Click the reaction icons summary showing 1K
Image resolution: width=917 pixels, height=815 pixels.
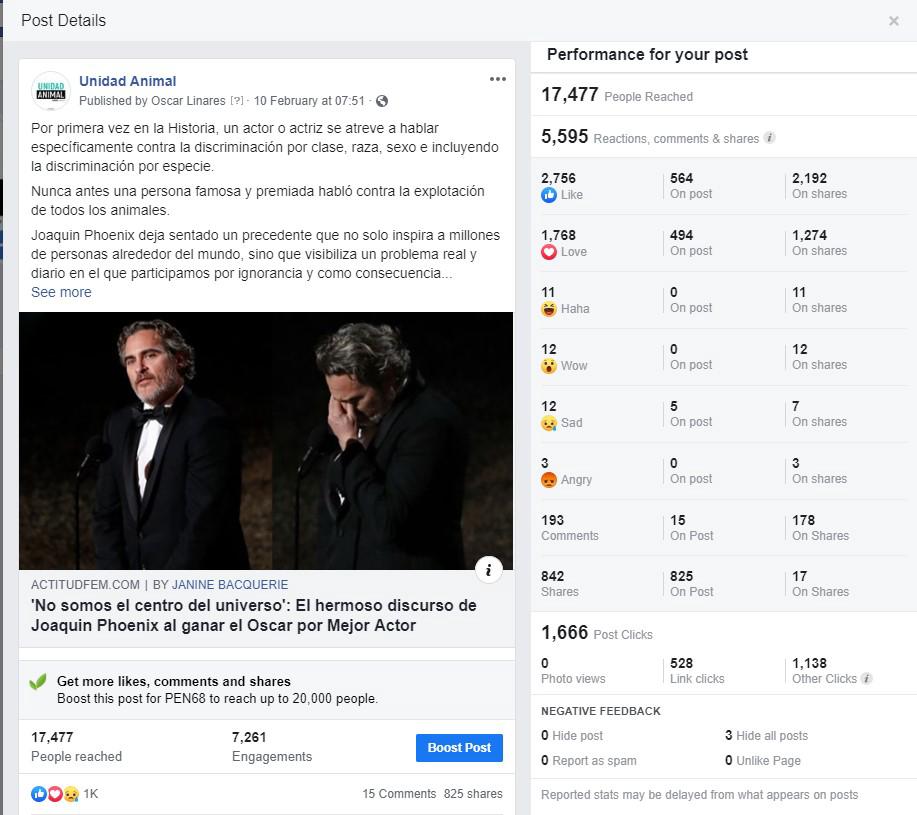pos(64,794)
